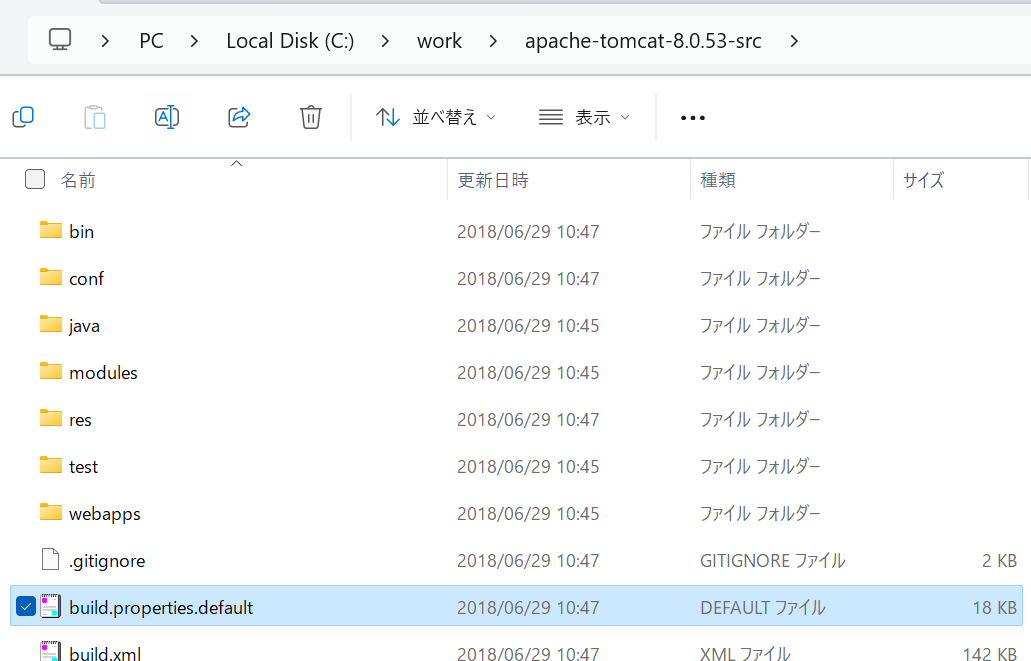Expand chevron after PC in breadcrumb

(x=194, y=41)
